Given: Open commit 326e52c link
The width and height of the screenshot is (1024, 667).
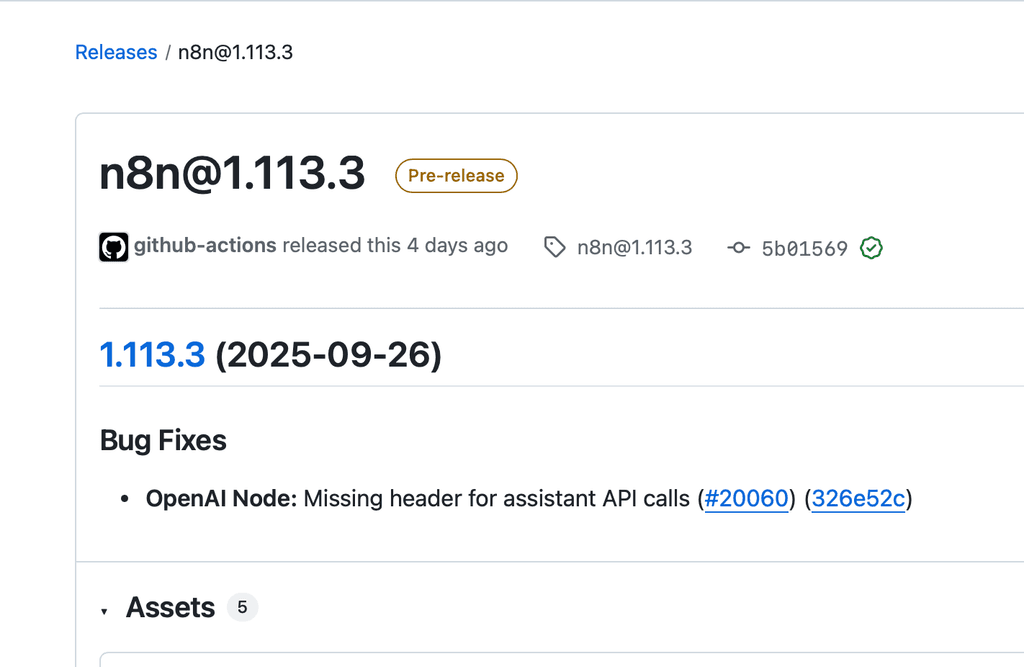Looking at the screenshot, I should pos(858,498).
